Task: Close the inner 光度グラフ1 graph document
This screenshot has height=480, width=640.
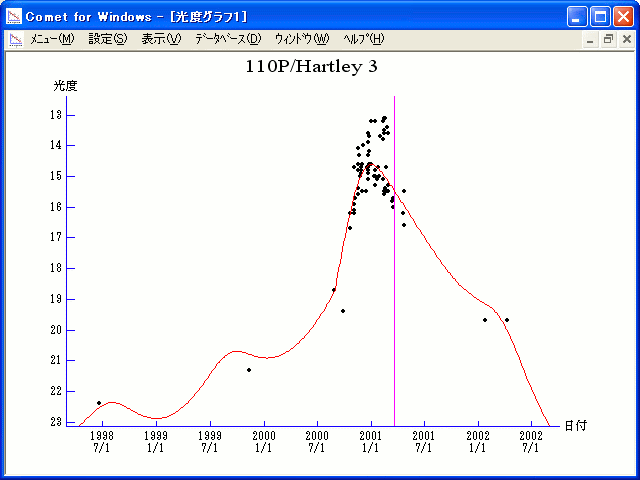Action: (626, 39)
